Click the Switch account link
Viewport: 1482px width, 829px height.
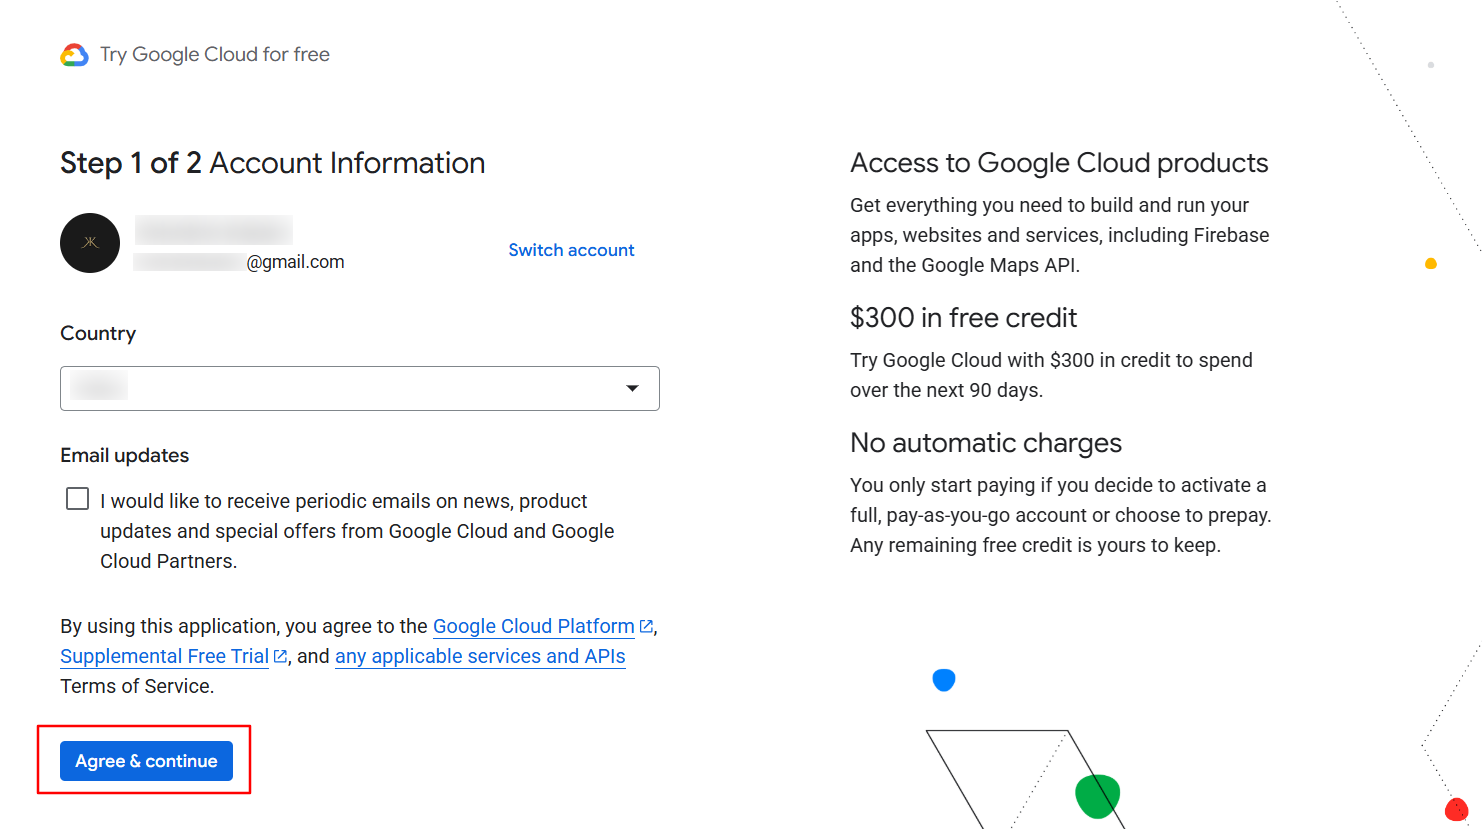tap(571, 250)
